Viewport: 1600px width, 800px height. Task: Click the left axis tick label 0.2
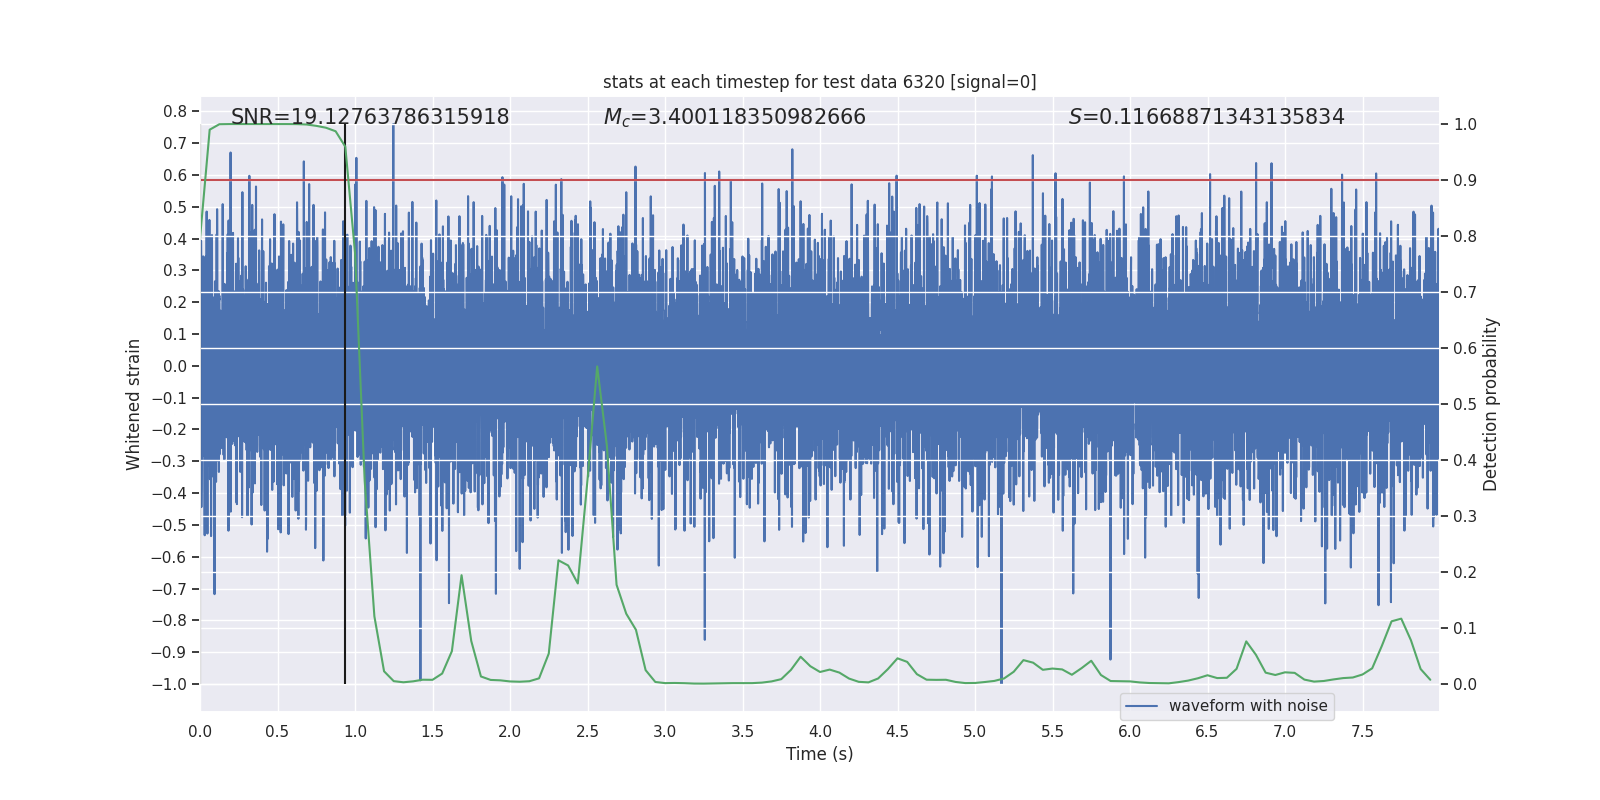[x=175, y=303]
